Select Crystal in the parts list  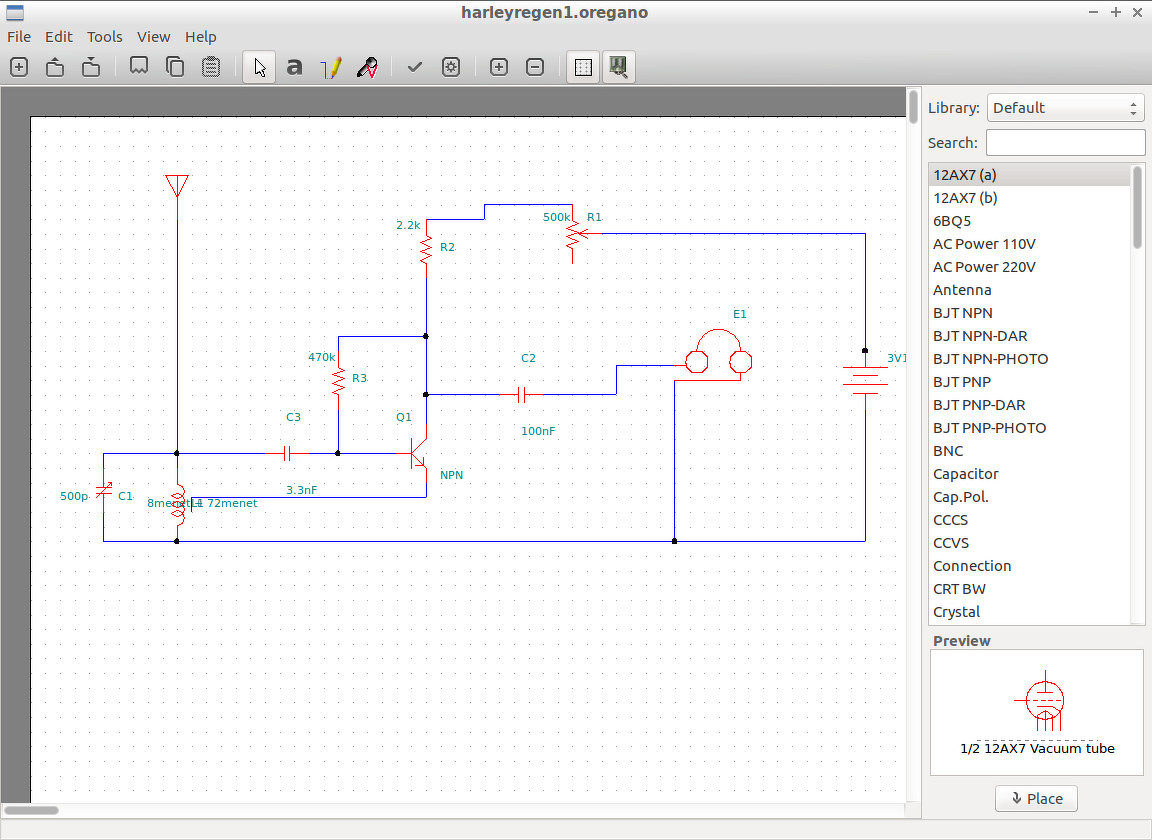[x=1029, y=612]
